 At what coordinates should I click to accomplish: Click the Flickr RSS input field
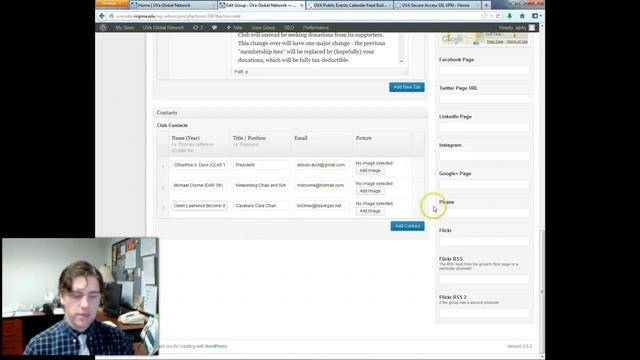[484, 279]
